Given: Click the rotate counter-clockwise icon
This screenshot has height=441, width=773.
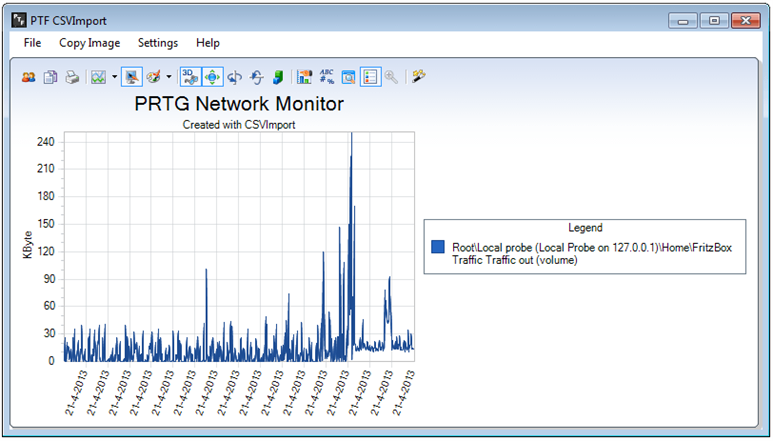Looking at the screenshot, I should point(256,77).
